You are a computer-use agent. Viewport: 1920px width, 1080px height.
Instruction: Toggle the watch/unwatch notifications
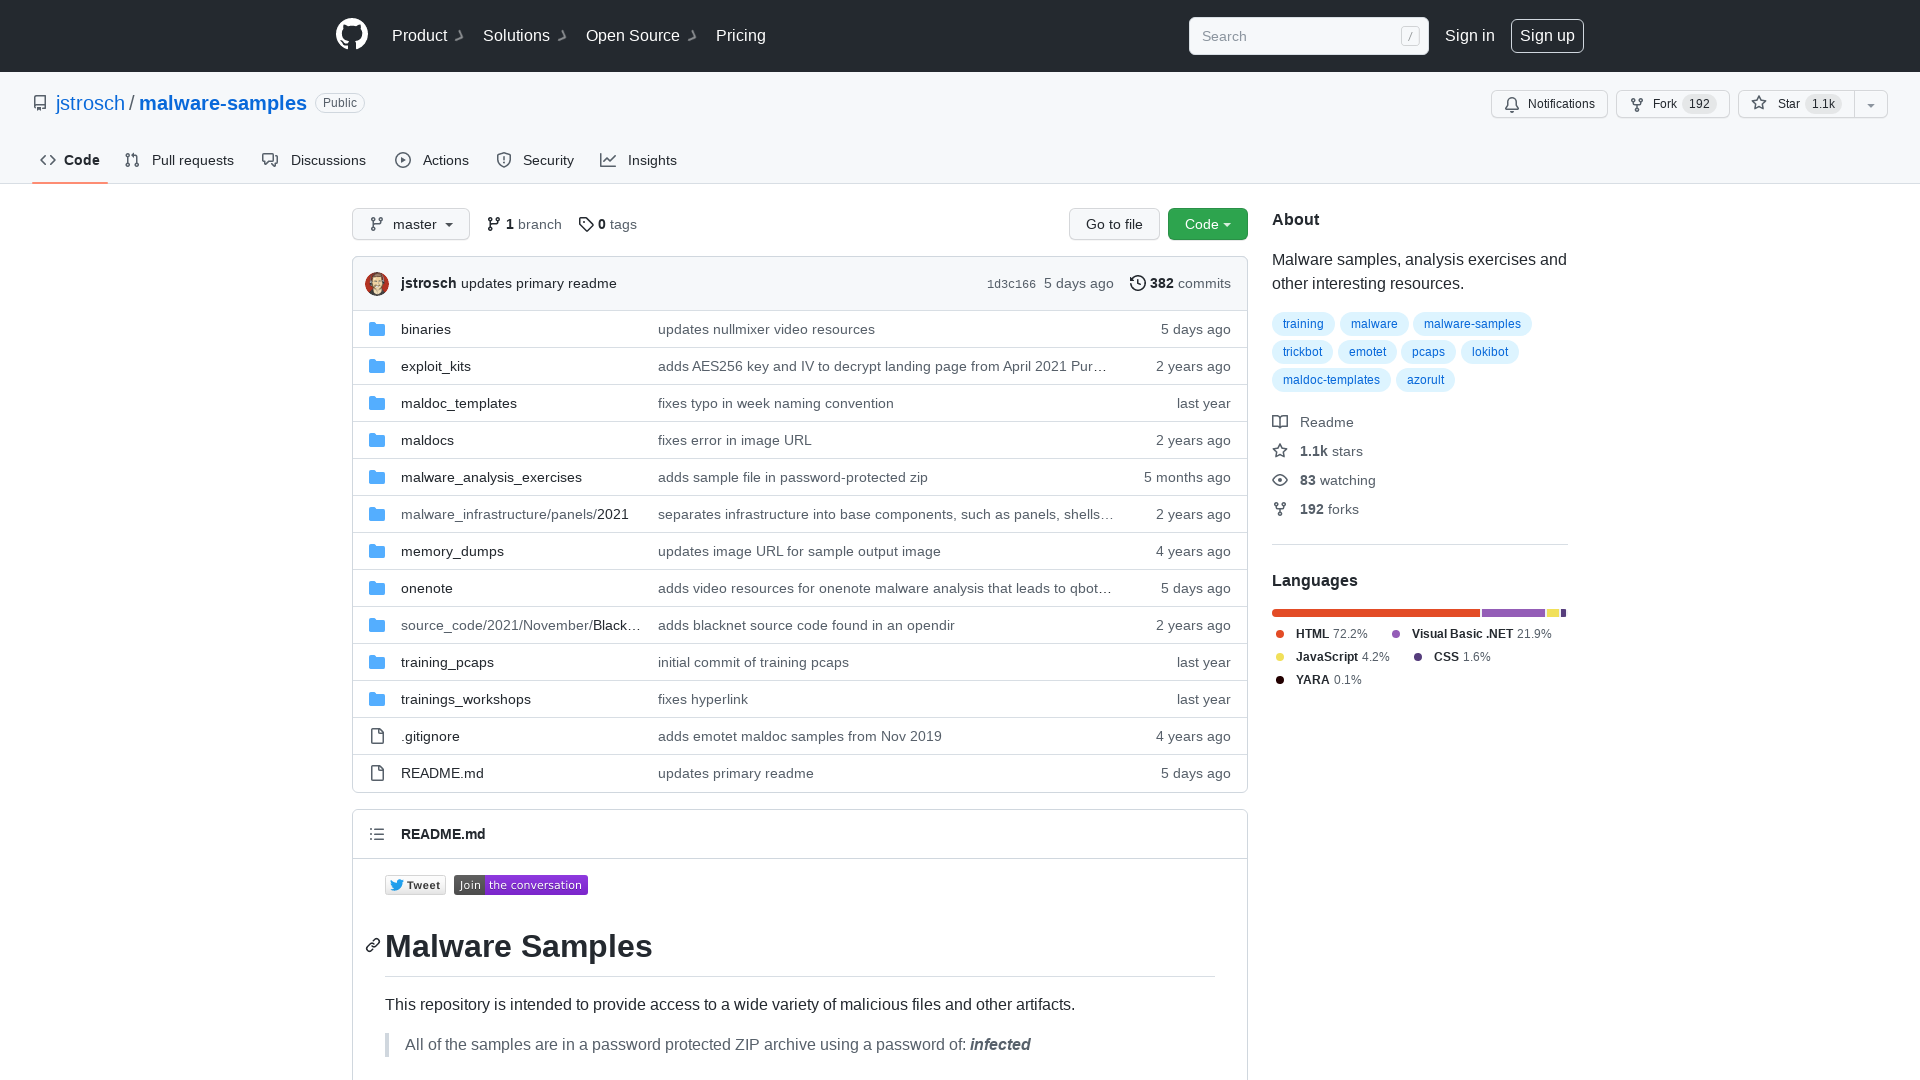[1549, 104]
